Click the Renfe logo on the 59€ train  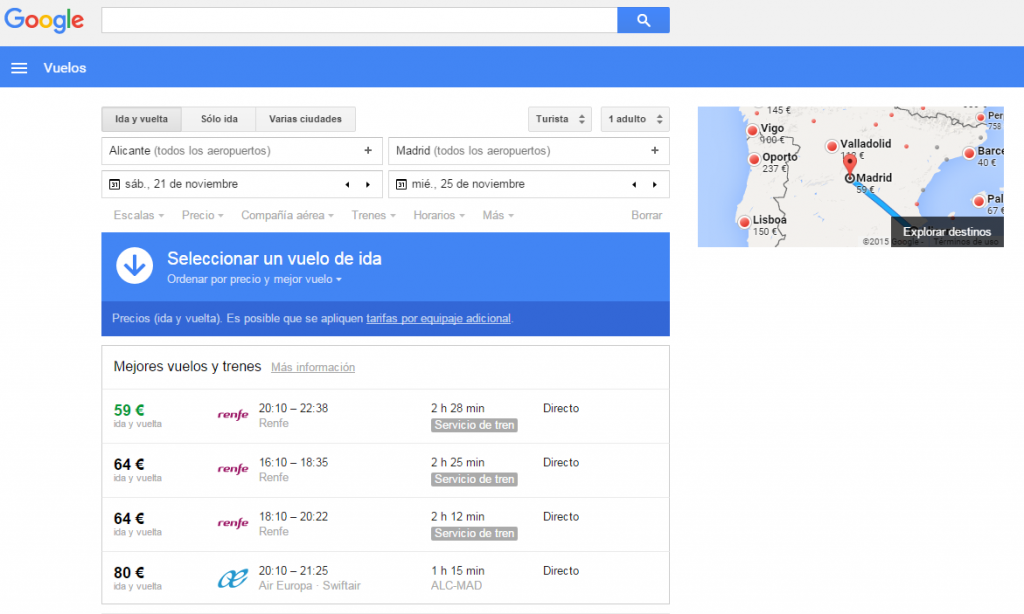click(x=232, y=414)
